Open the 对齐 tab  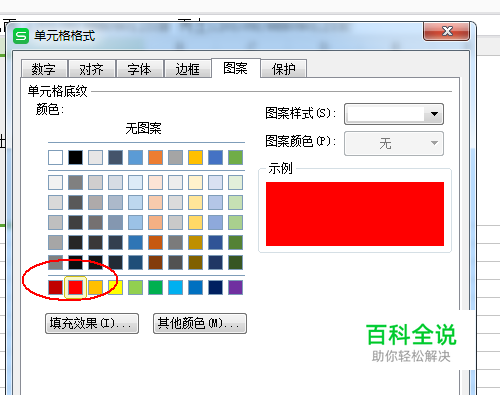click(x=92, y=69)
